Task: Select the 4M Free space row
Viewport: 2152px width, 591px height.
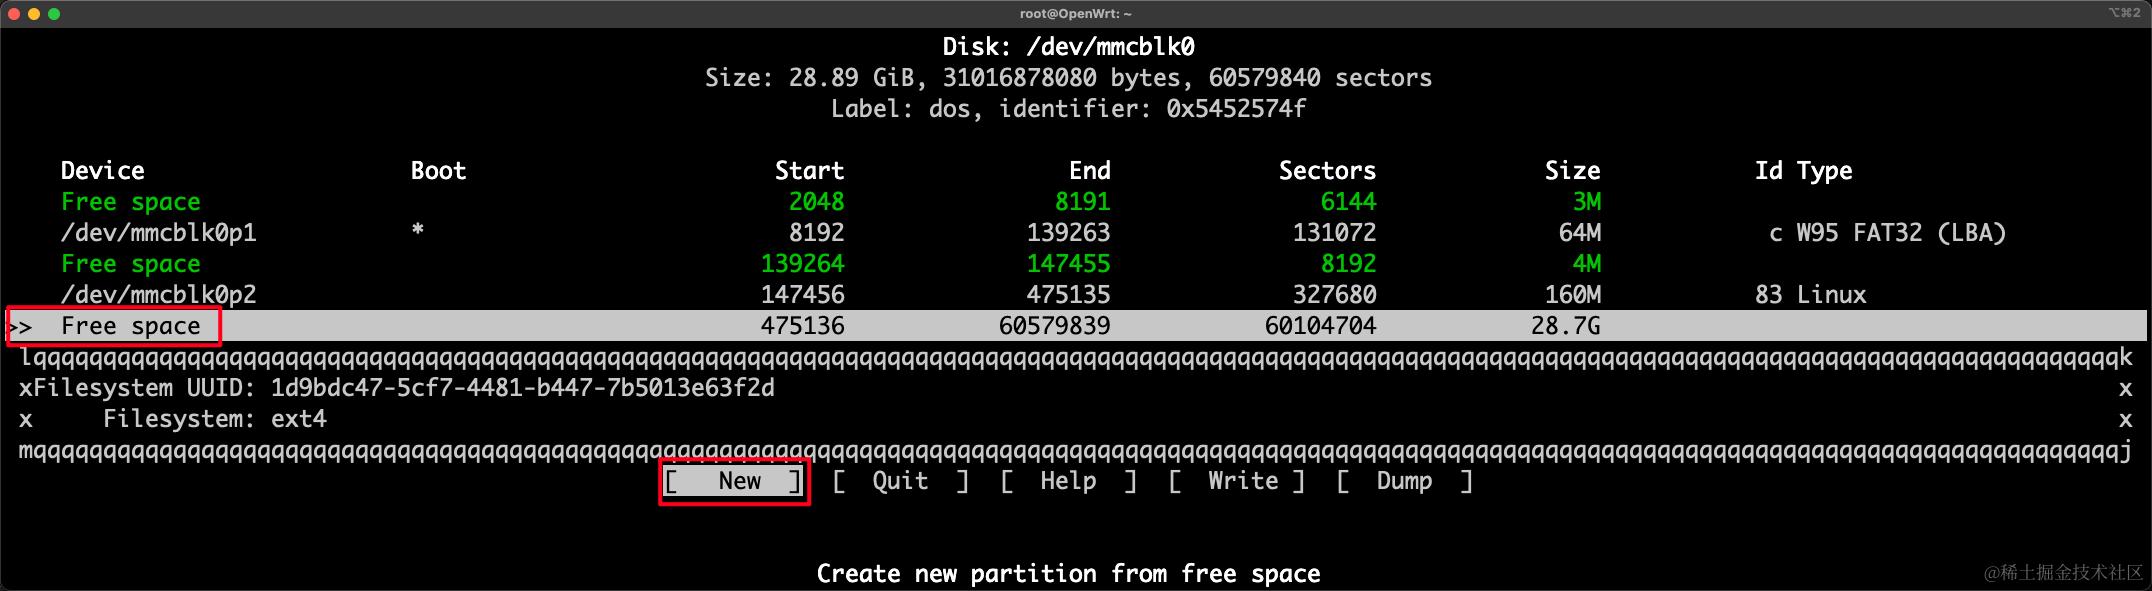Action: 1076,264
